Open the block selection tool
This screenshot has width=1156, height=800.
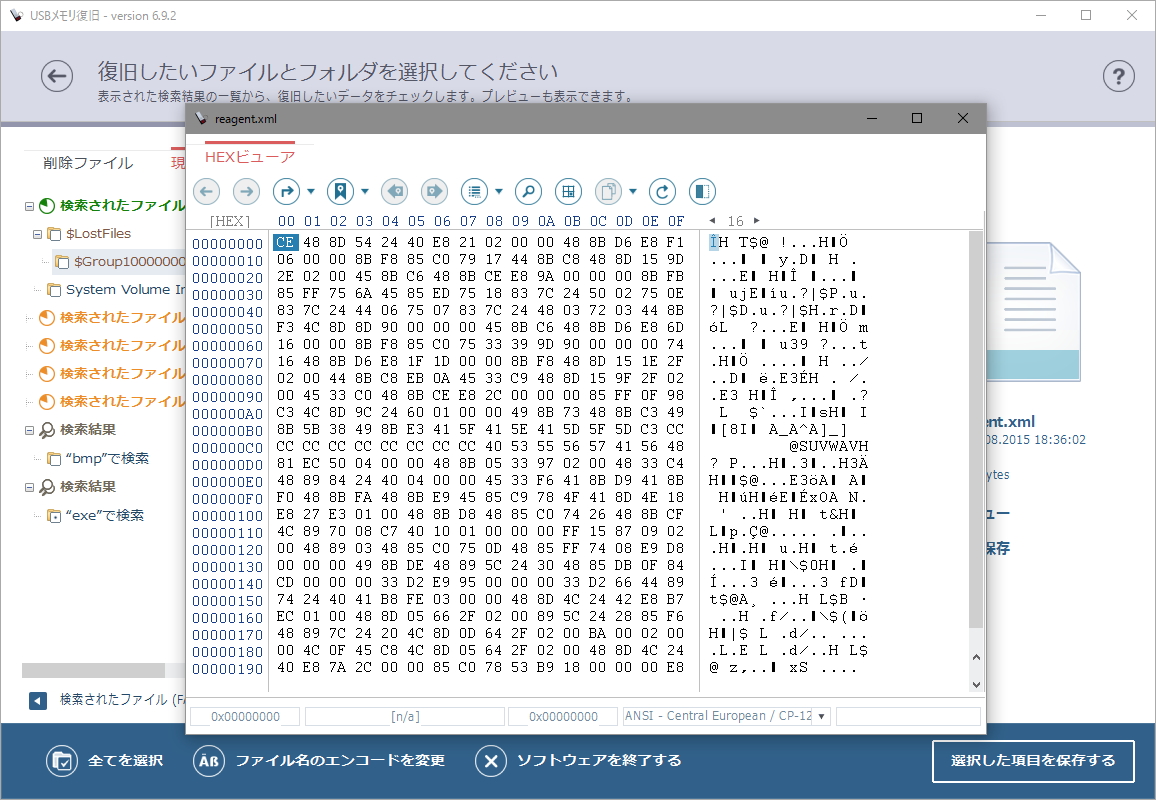[567, 191]
